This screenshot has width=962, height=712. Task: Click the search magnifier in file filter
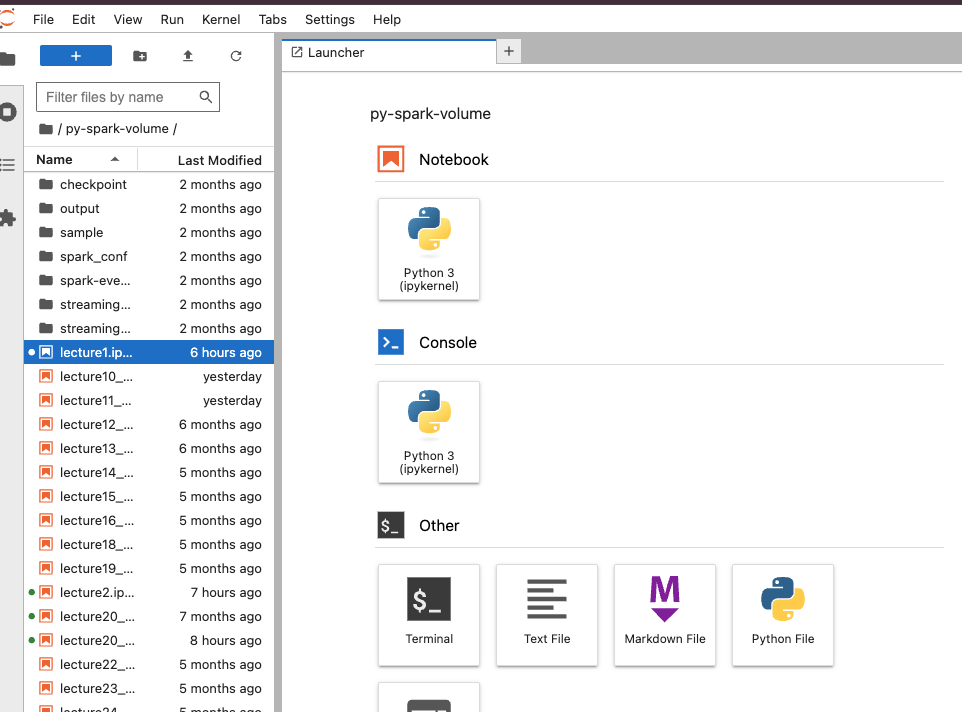pos(206,97)
